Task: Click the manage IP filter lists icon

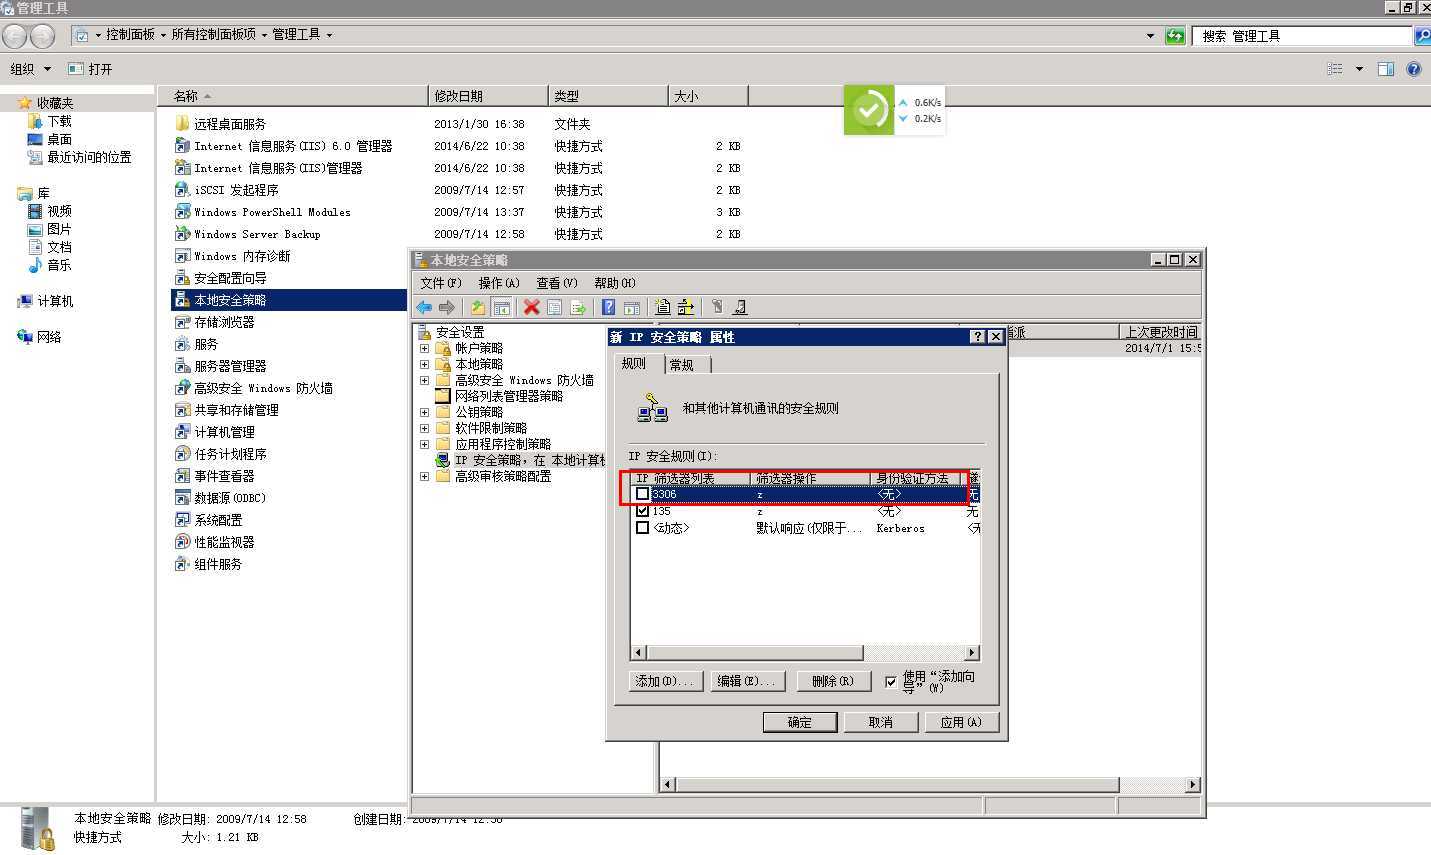Action: (685, 307)
